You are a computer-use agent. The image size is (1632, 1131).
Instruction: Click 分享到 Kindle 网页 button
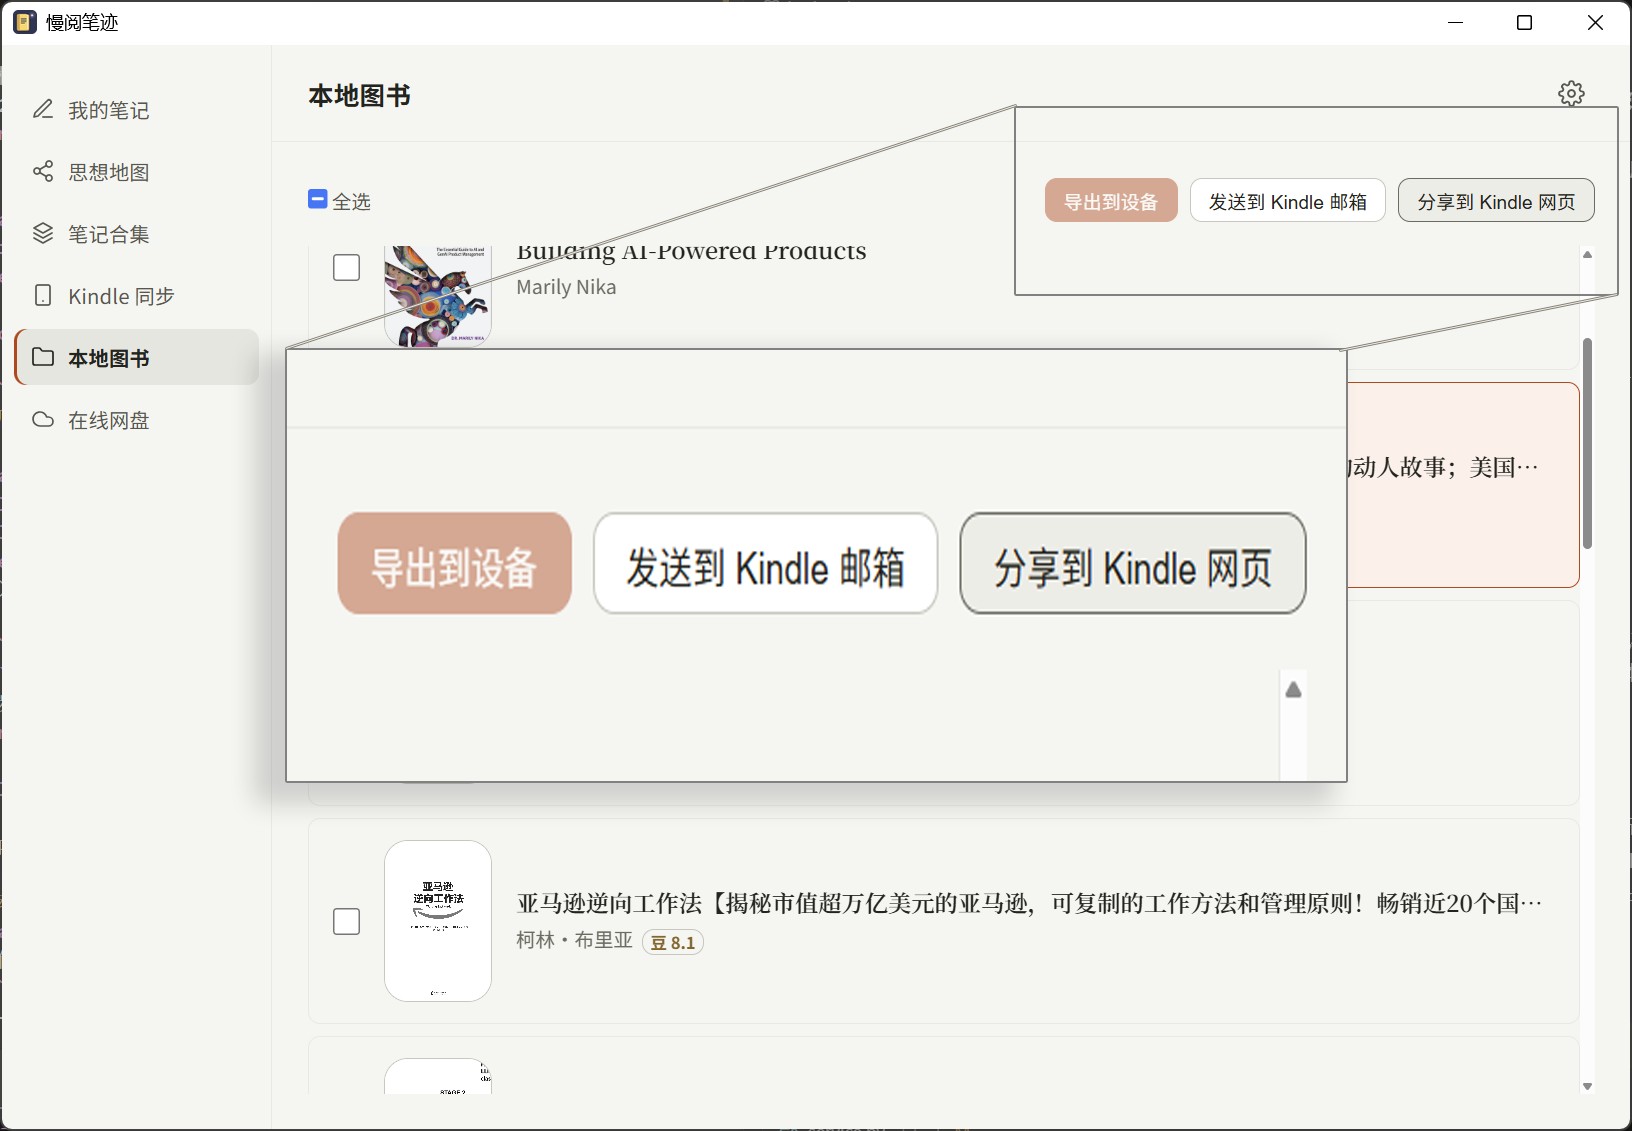[1496, 201]
